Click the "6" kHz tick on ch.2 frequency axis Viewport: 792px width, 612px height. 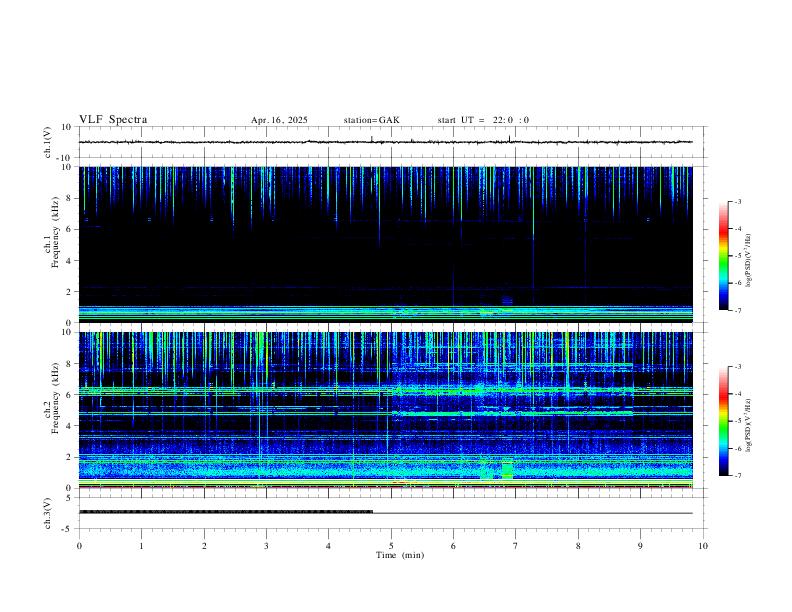[69, 394]
